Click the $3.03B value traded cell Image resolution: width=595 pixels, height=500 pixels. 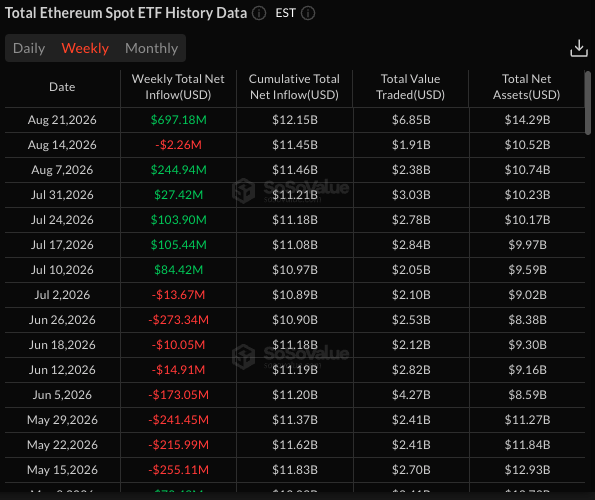pyautogui.click(x=411, y=195)
